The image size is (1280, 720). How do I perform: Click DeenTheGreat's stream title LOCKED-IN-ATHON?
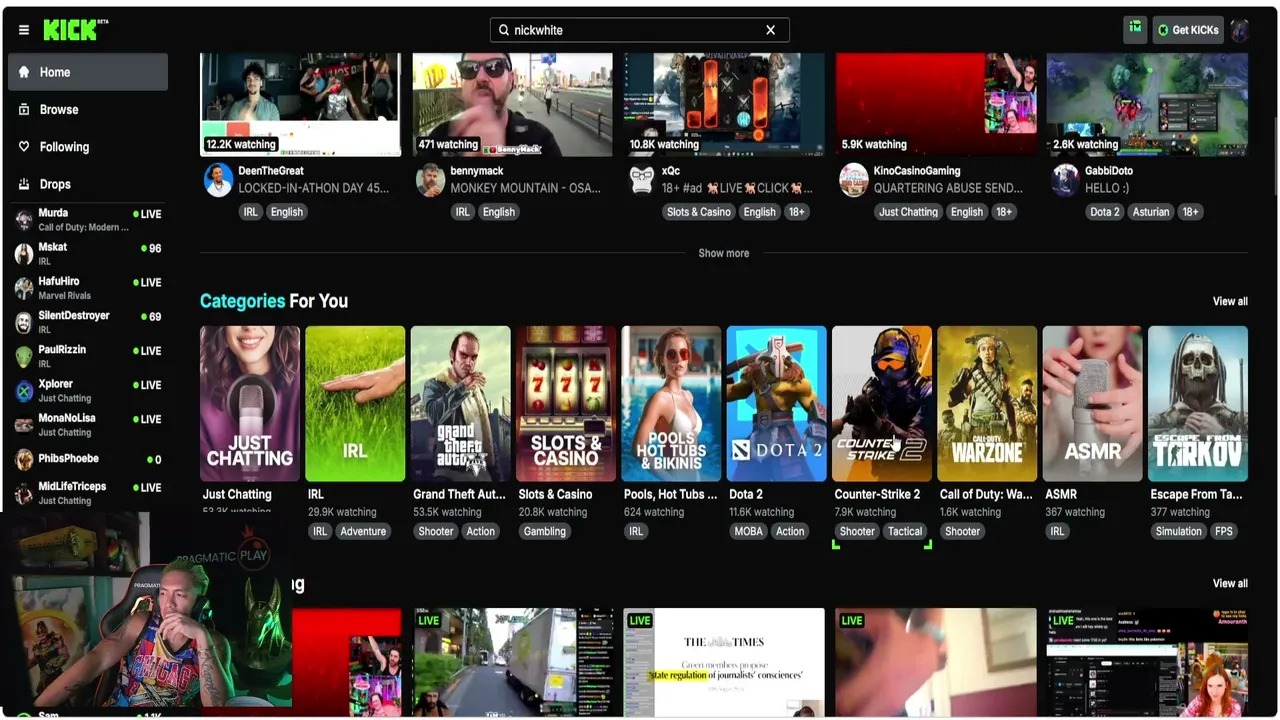coord(314,188)
